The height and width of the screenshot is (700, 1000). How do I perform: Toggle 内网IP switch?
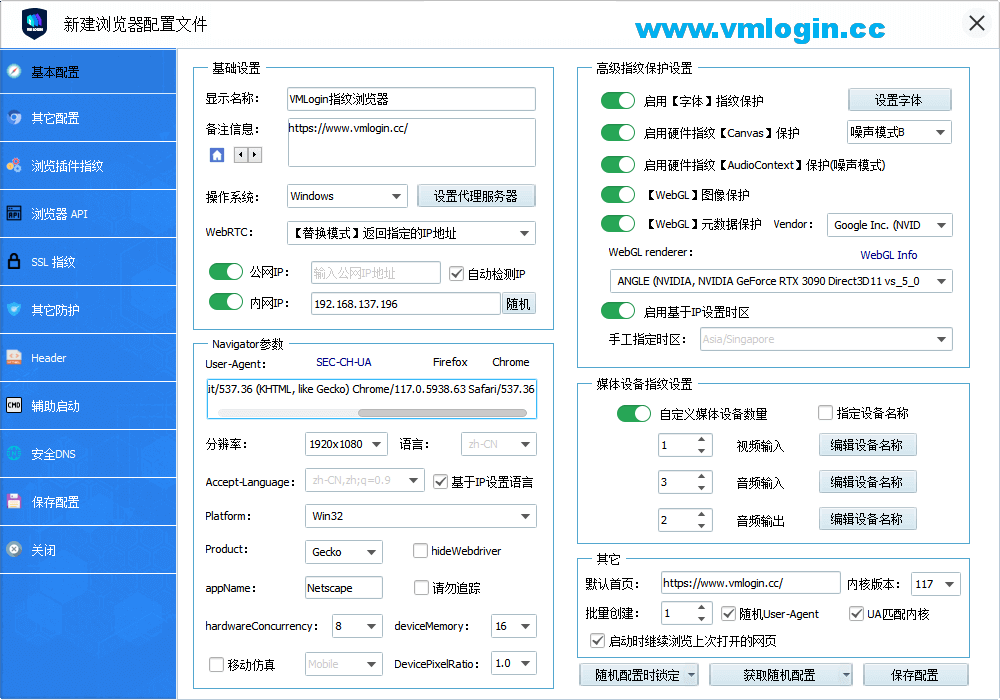226,302
